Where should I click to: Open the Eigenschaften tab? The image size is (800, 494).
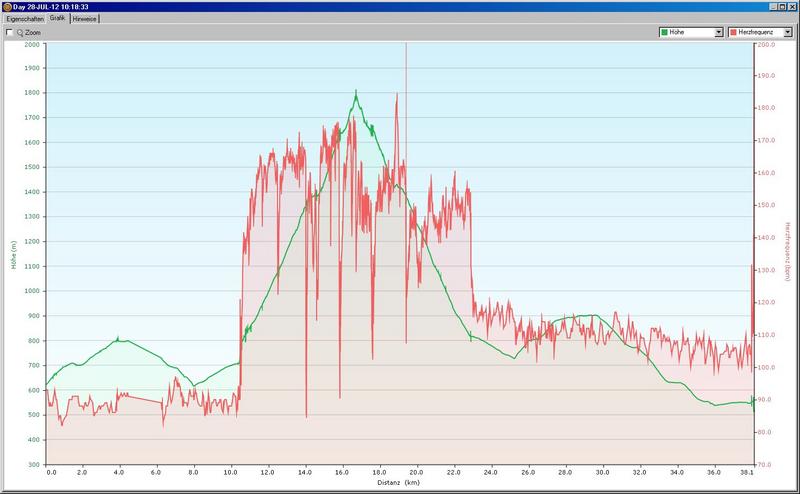[25, 19]
